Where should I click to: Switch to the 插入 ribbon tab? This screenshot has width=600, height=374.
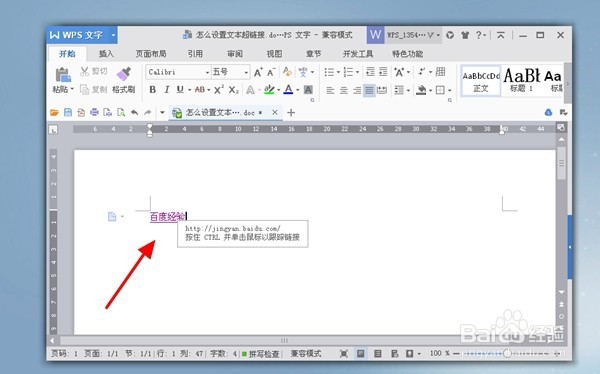pos(106,54)
